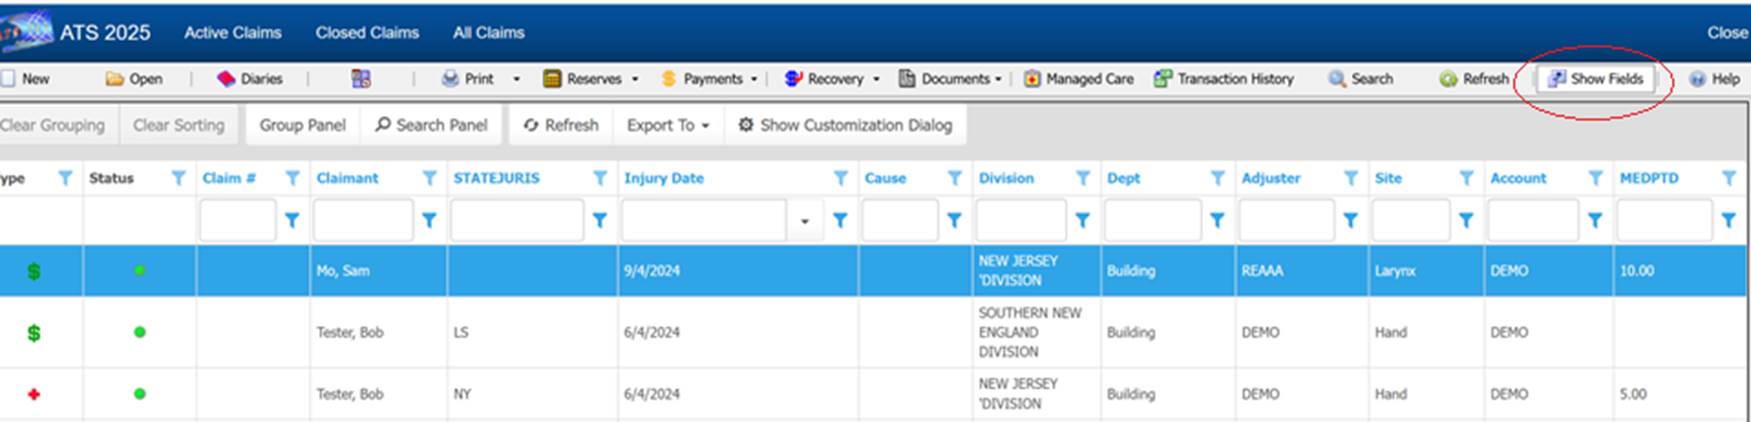
Task: Click the Diaries toolbar icon
Action: point(227,79)
